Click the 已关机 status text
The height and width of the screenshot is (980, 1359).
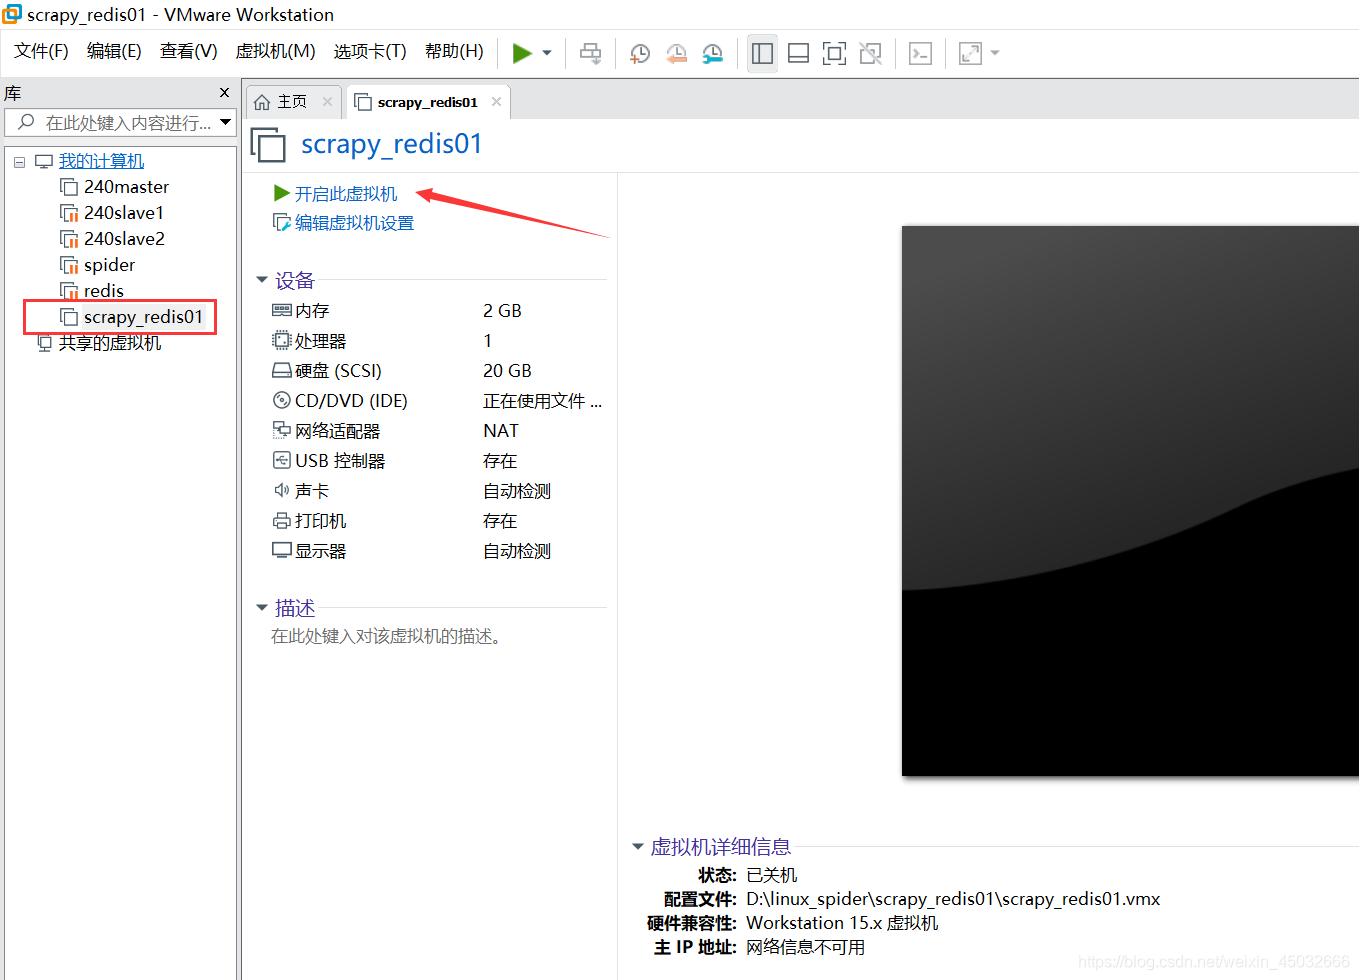(771, 875)
